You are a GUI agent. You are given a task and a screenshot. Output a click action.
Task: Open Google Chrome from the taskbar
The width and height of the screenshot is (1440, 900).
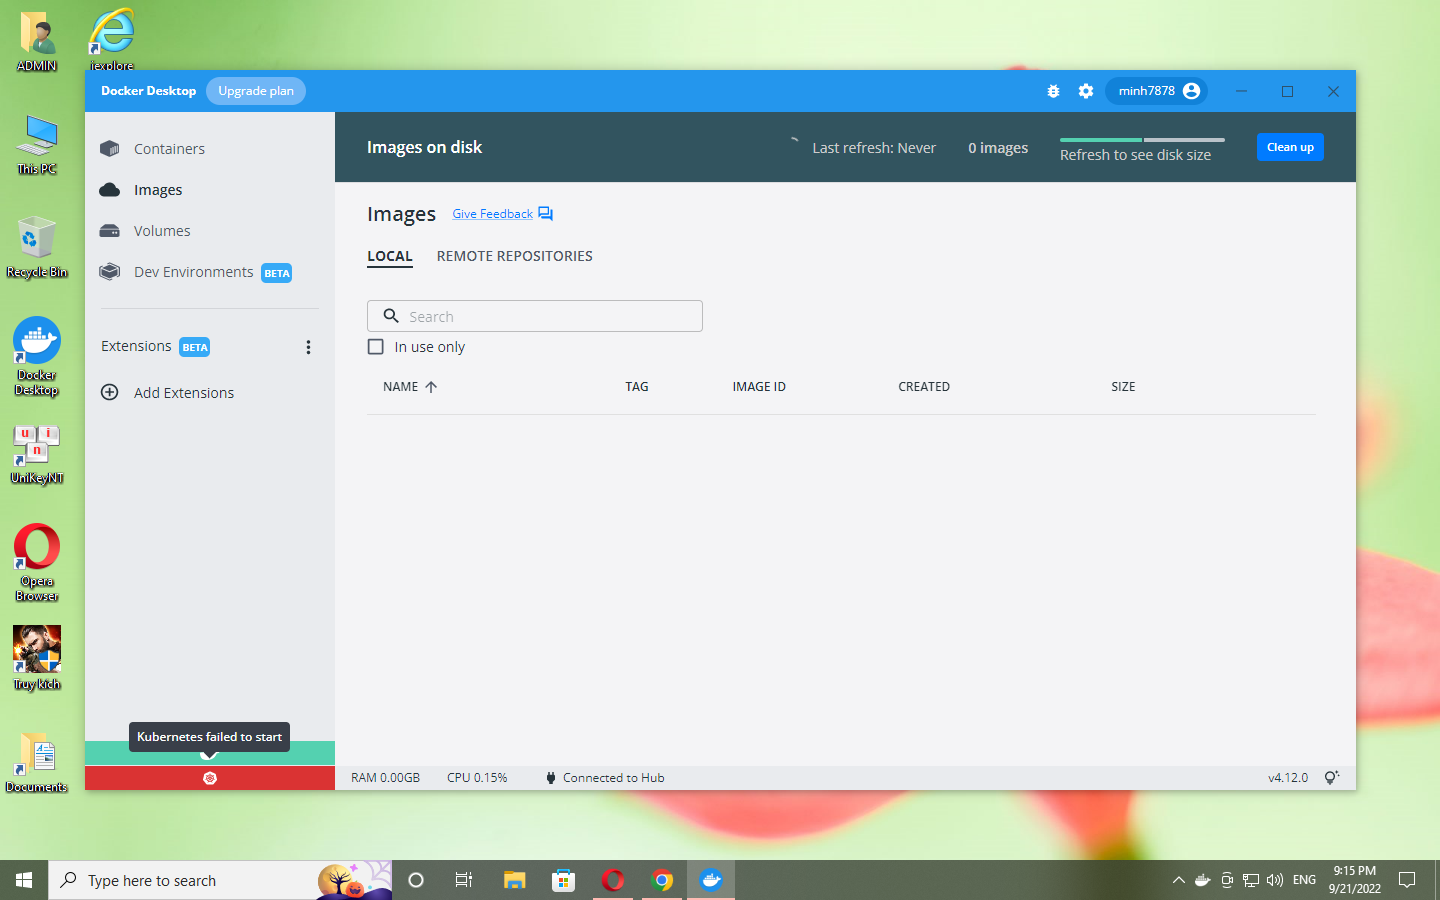(662, 880)
